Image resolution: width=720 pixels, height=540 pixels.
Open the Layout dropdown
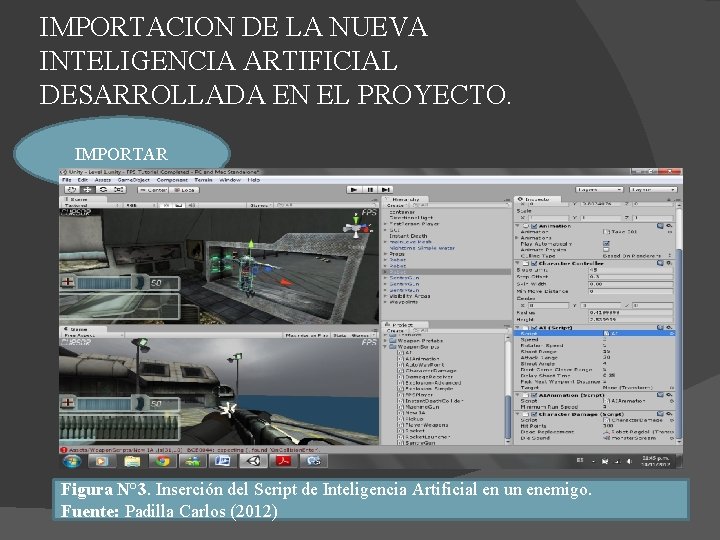point(653,189)
